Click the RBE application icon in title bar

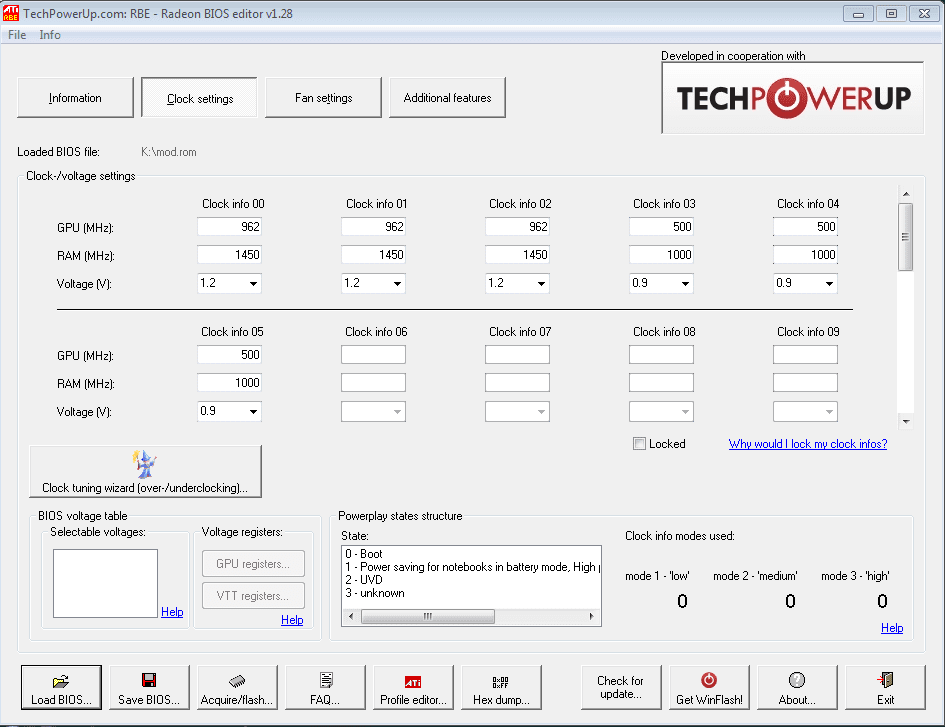coord(11,13)
